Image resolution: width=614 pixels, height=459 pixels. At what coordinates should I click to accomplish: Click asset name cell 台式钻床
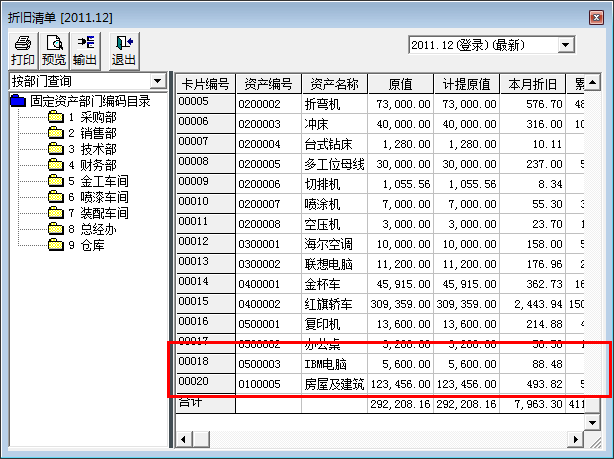334,144
